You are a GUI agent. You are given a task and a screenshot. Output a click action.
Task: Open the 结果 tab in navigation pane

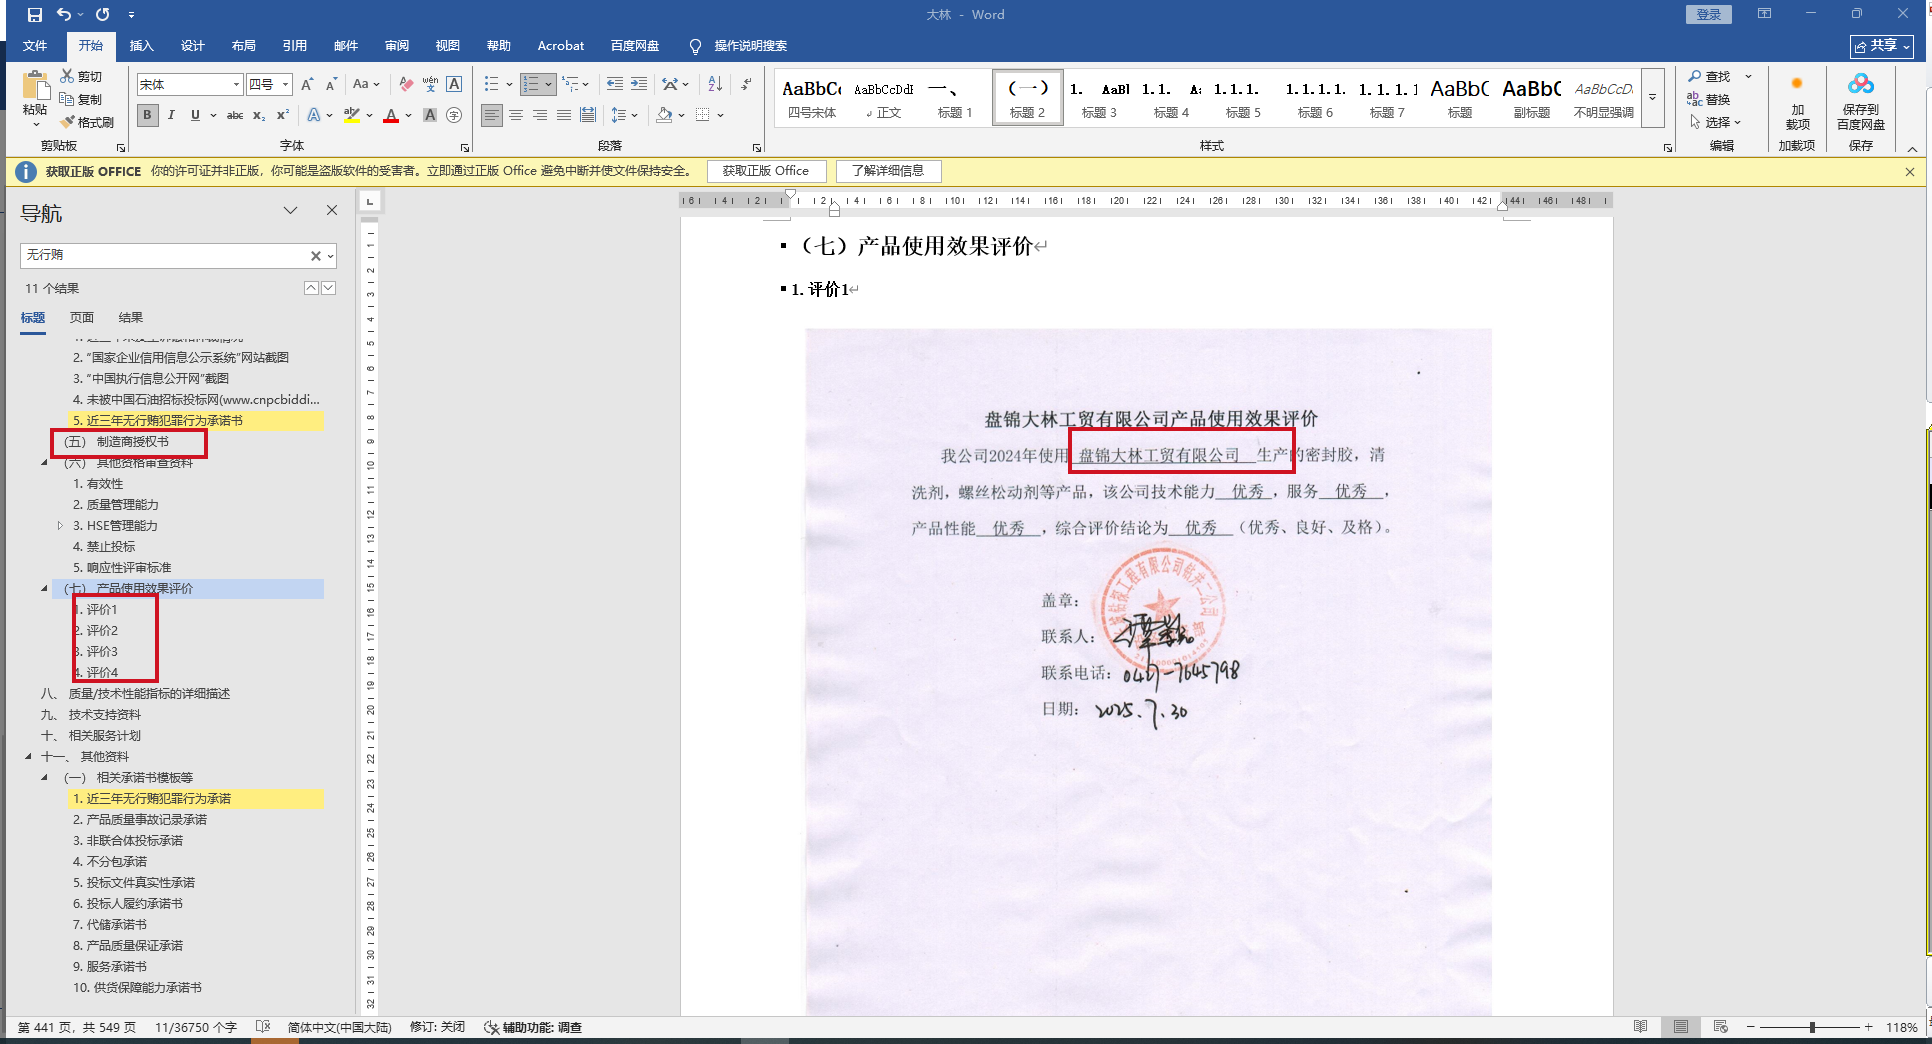pyautogui.click(x=131, y=317)
